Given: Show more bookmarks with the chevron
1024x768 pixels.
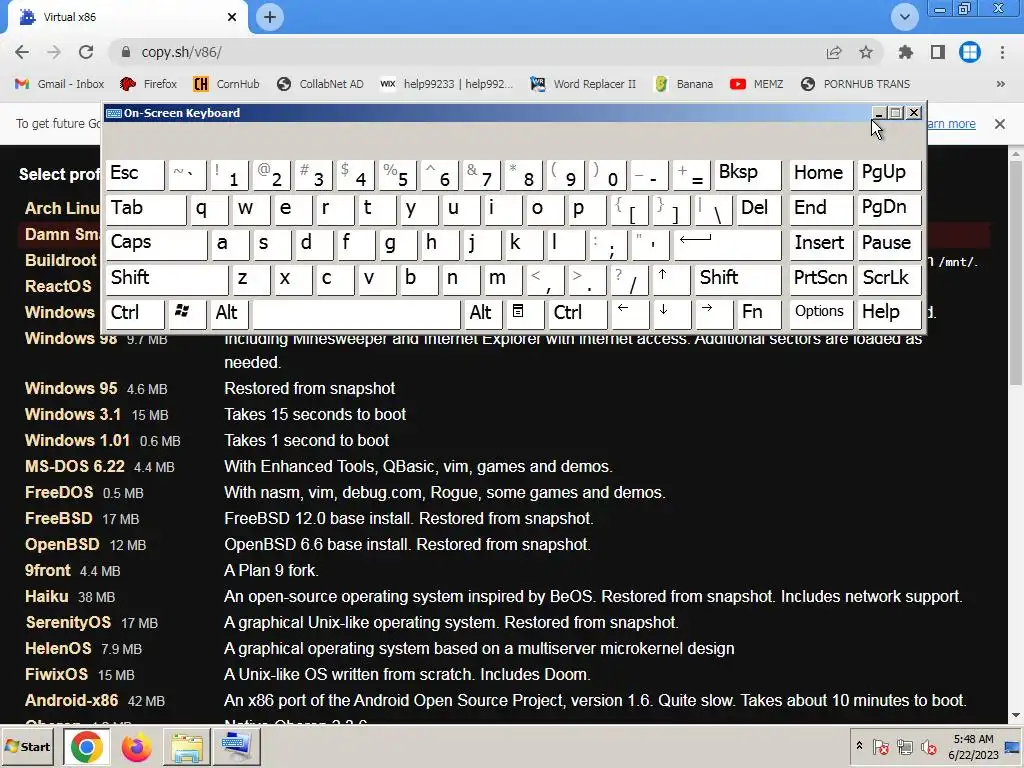Looking at the screenshot, I should (x=1000, y=84).
